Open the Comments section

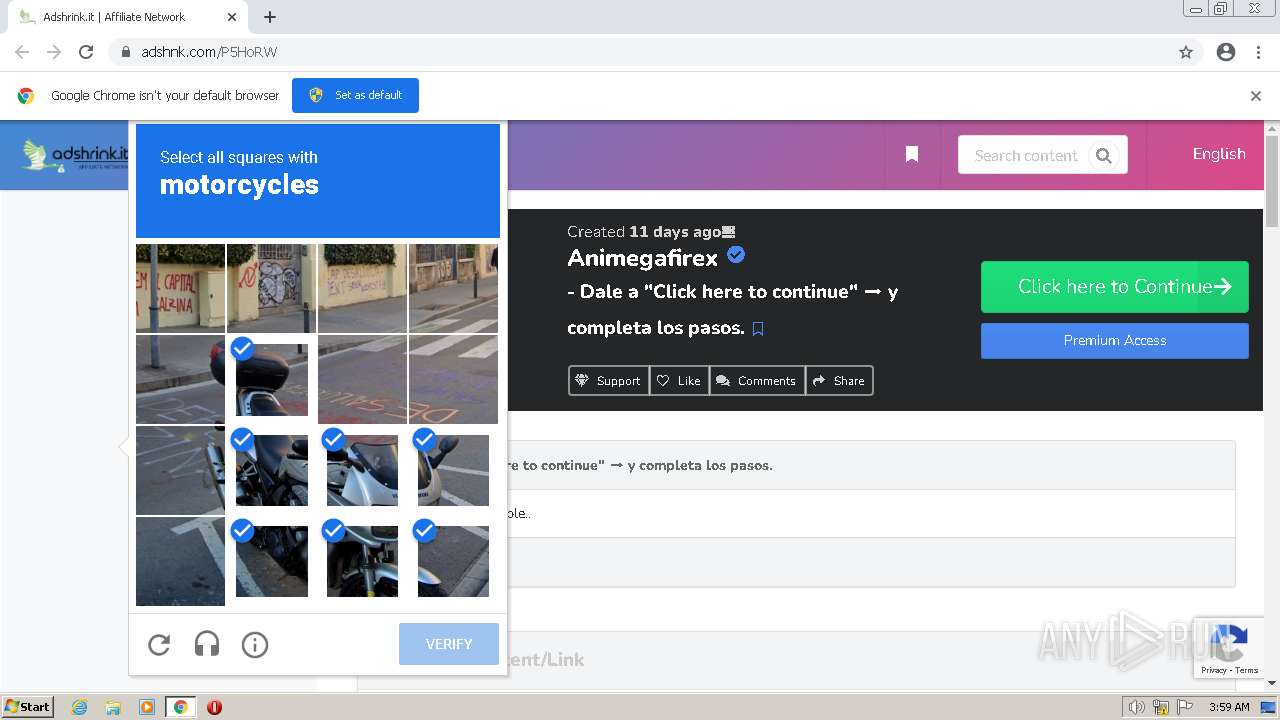757,381
